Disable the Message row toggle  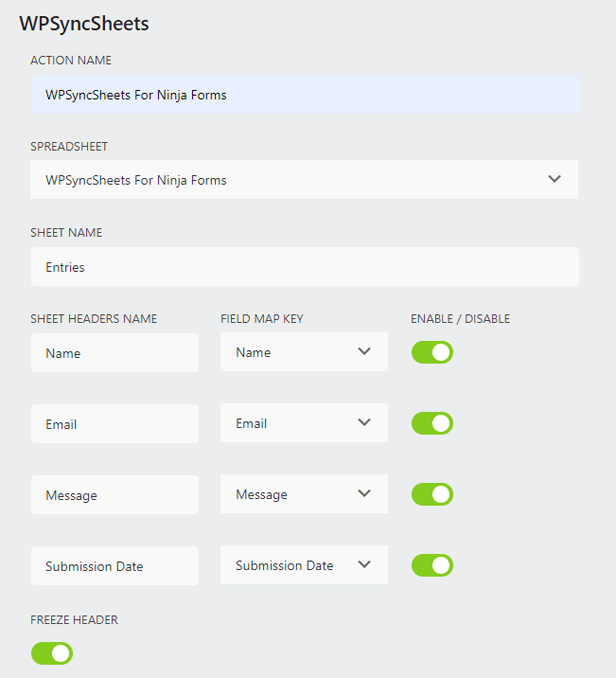pyautogui.click(x=432, y=494)
